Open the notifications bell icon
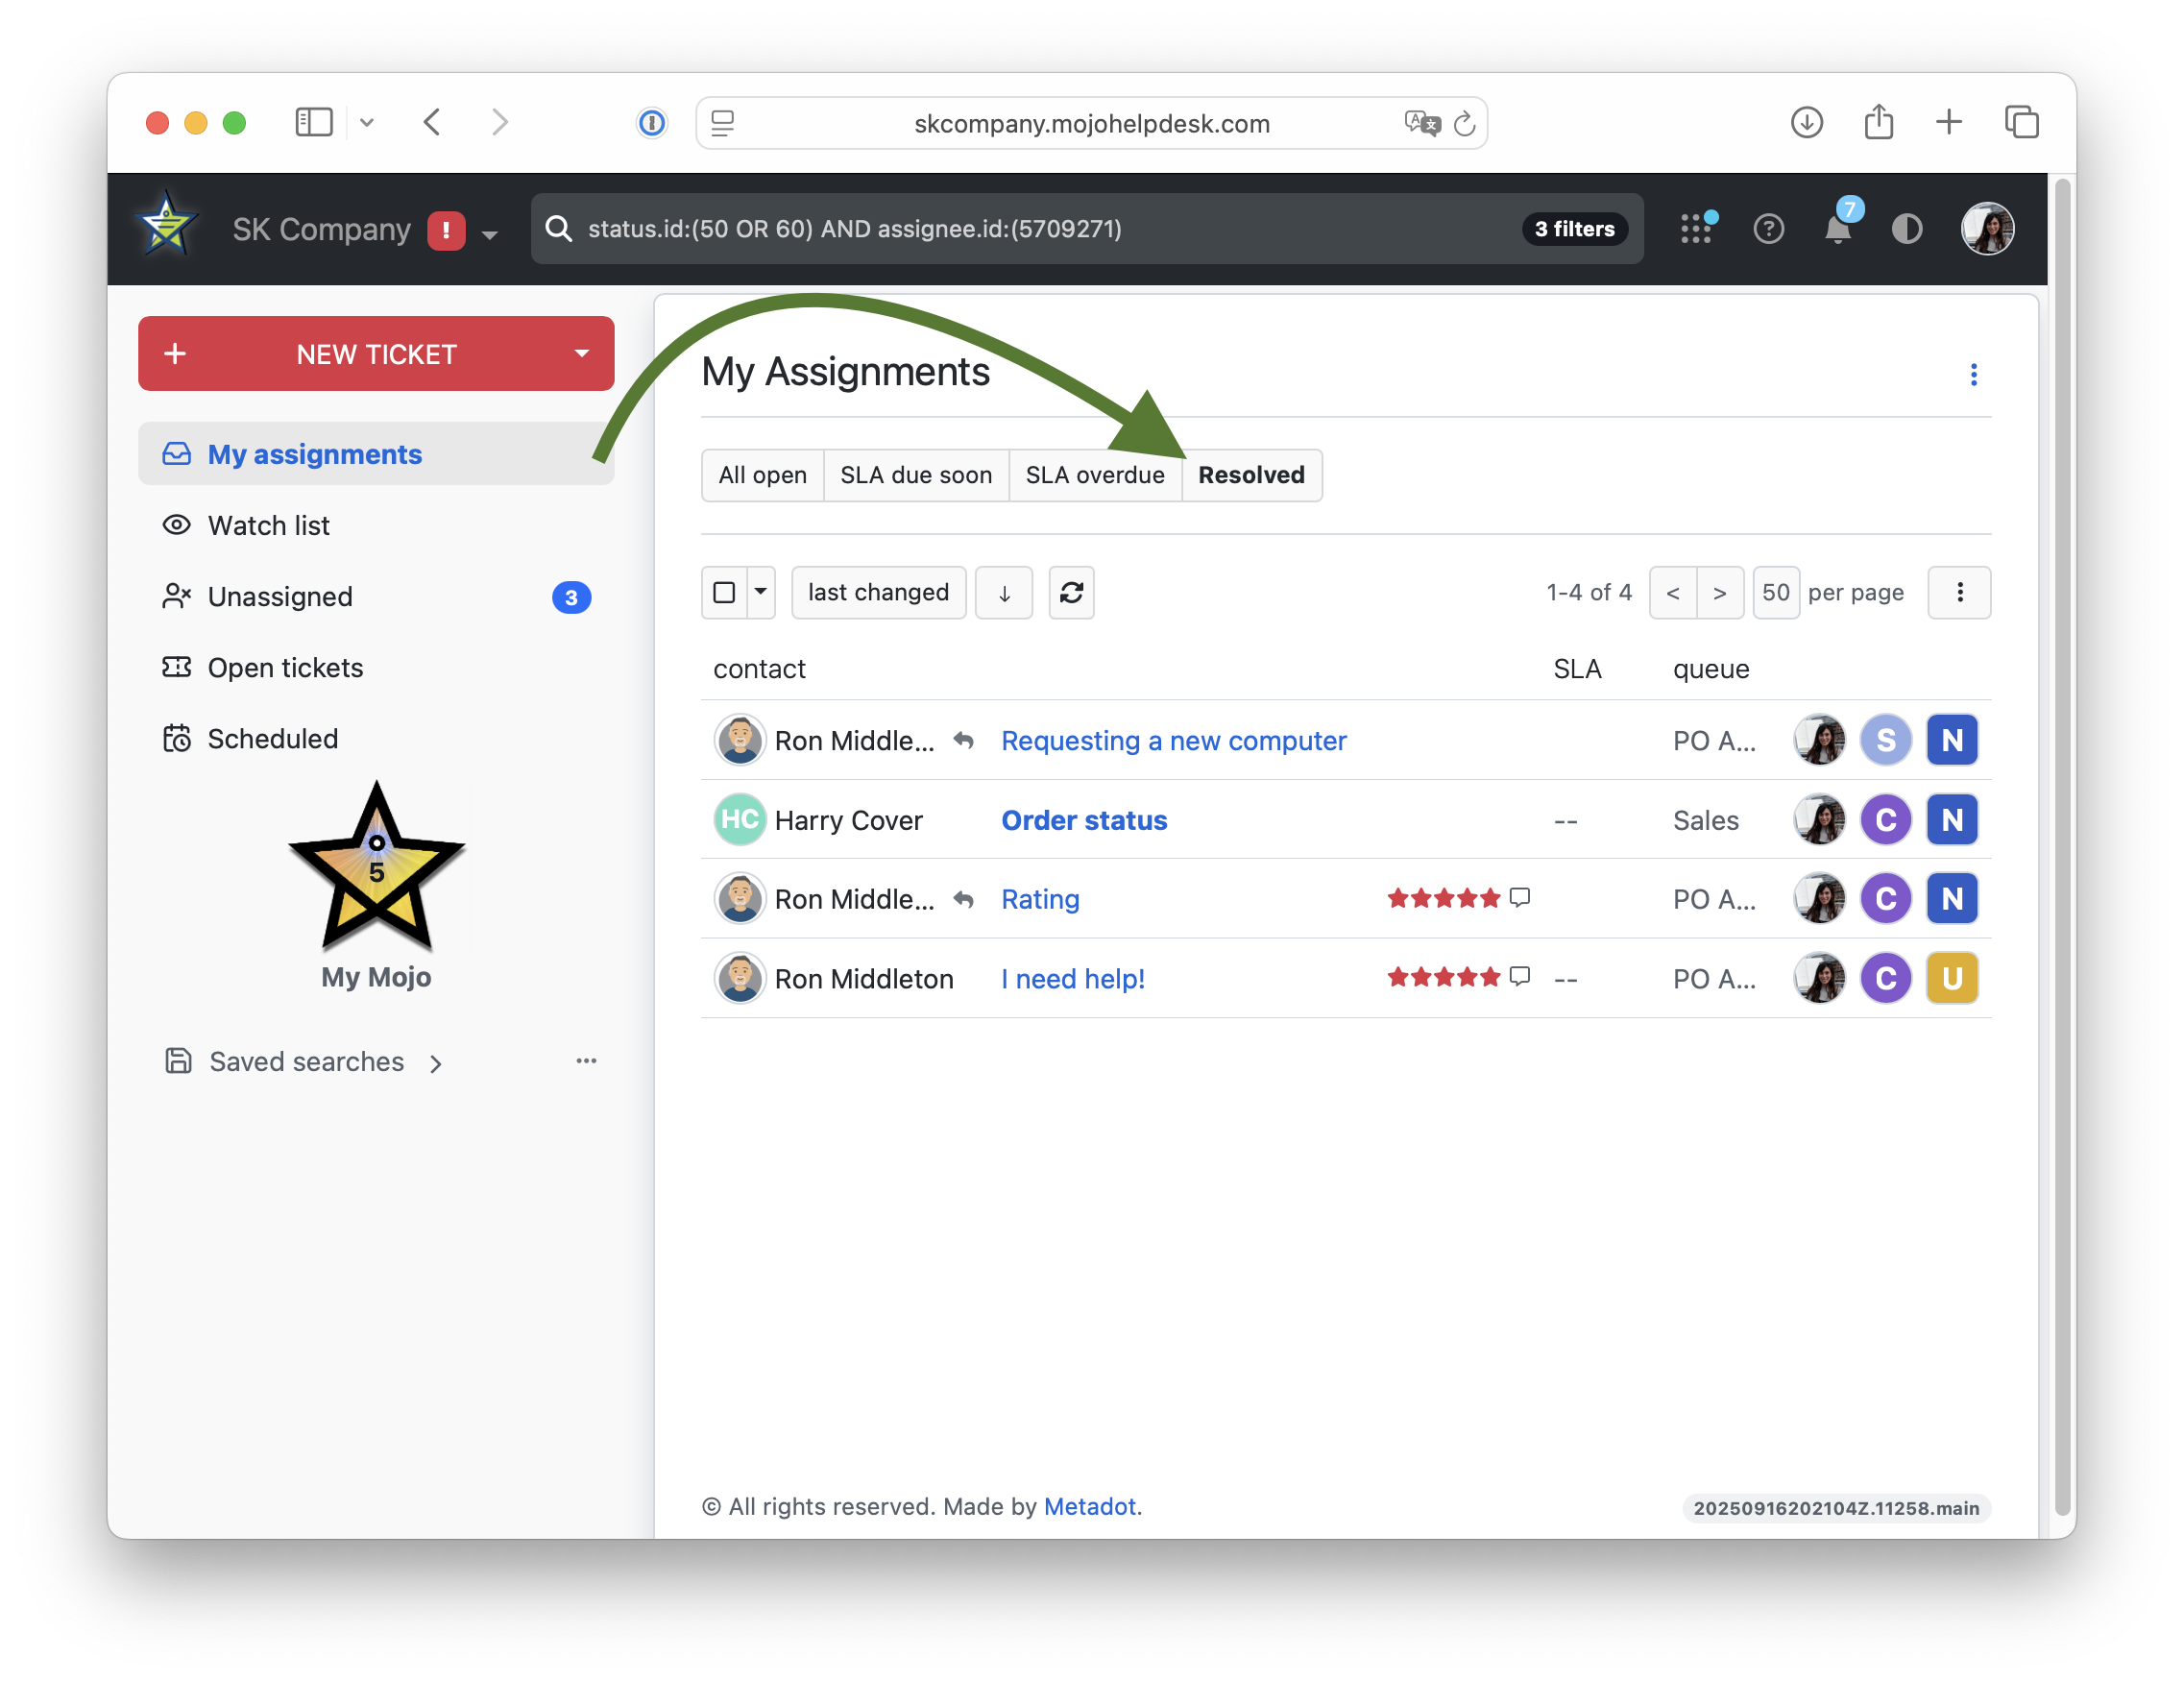The width and height of the screenshot is (2184, 1681). pos(1837,229)
